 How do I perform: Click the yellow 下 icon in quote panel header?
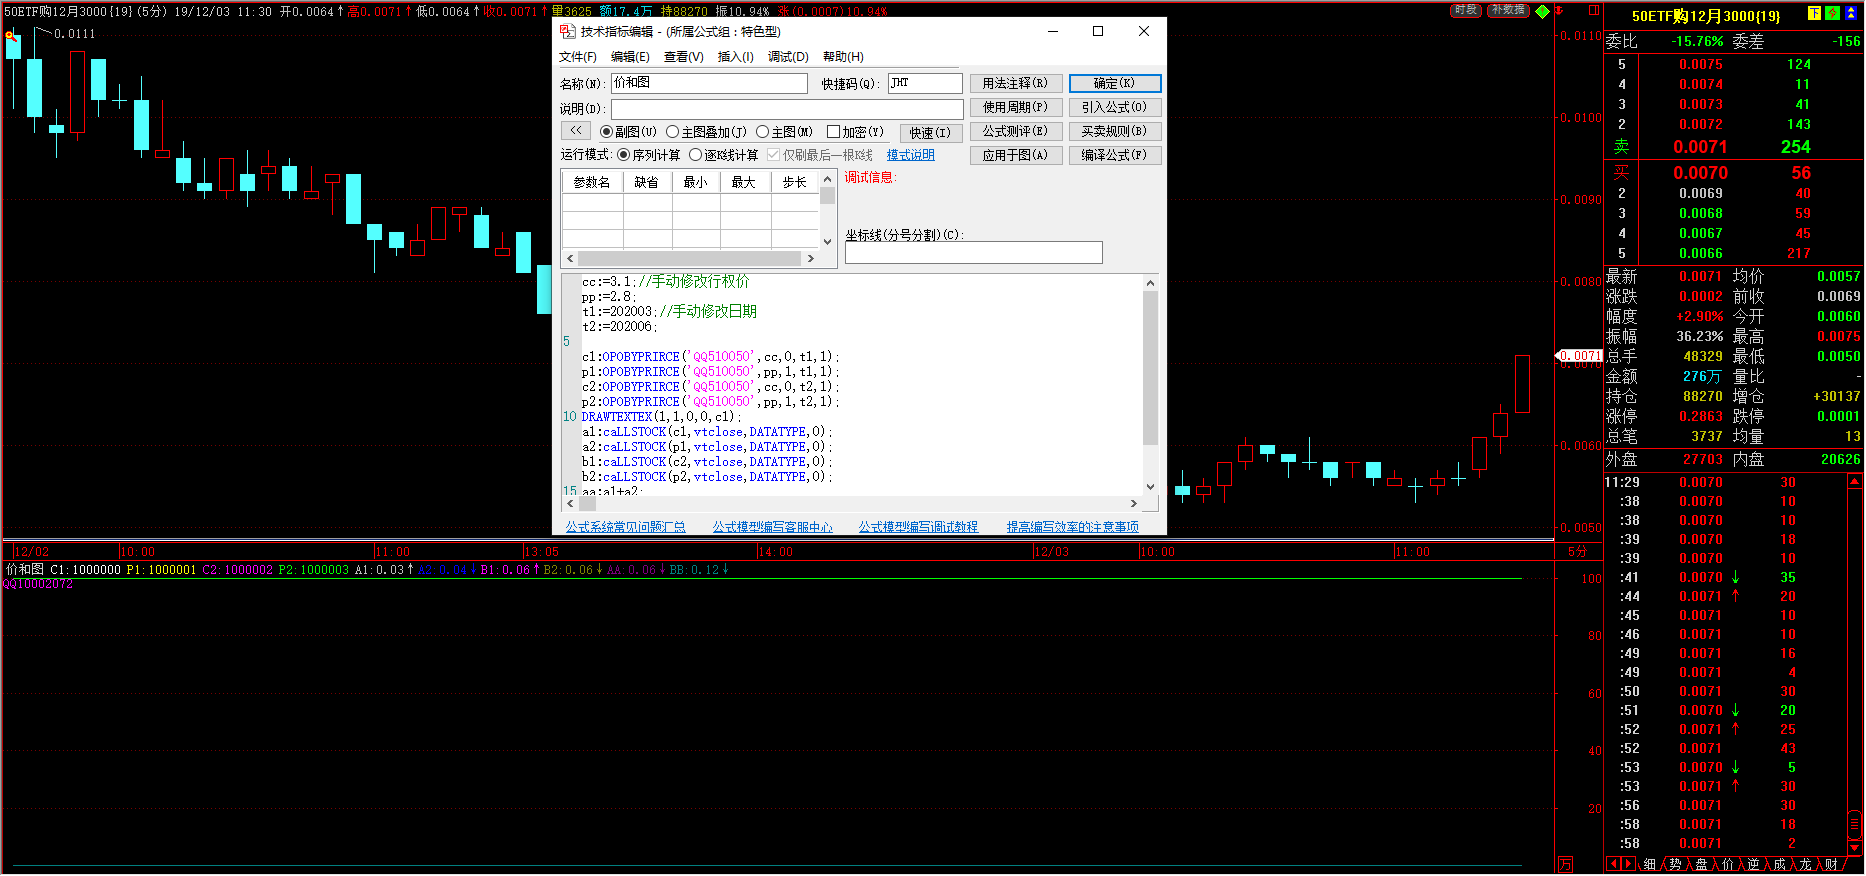pos(1815,14)
